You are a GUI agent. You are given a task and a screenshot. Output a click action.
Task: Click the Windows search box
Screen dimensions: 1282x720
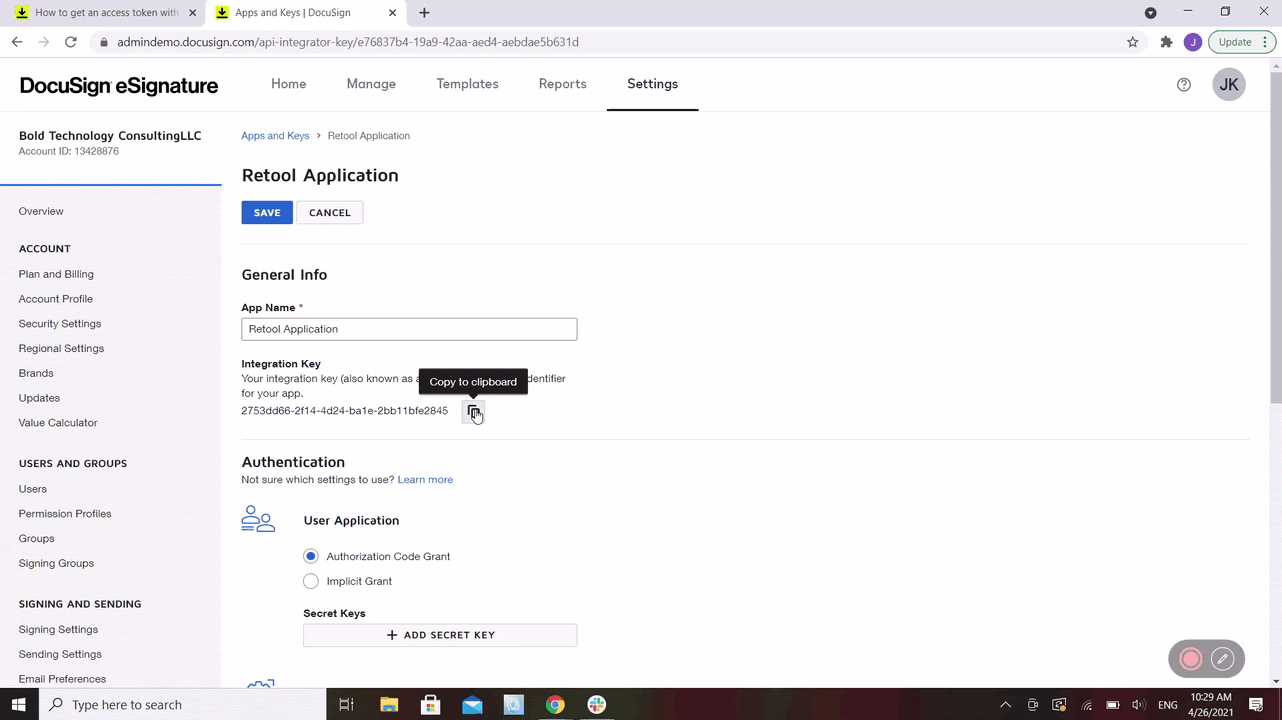tap(182, 705)
